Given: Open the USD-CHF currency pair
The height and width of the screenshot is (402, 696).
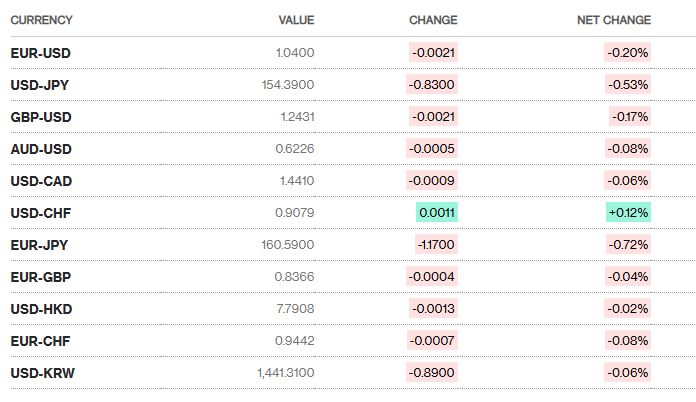Looking at the screenshot, I should tap(40, 213).
